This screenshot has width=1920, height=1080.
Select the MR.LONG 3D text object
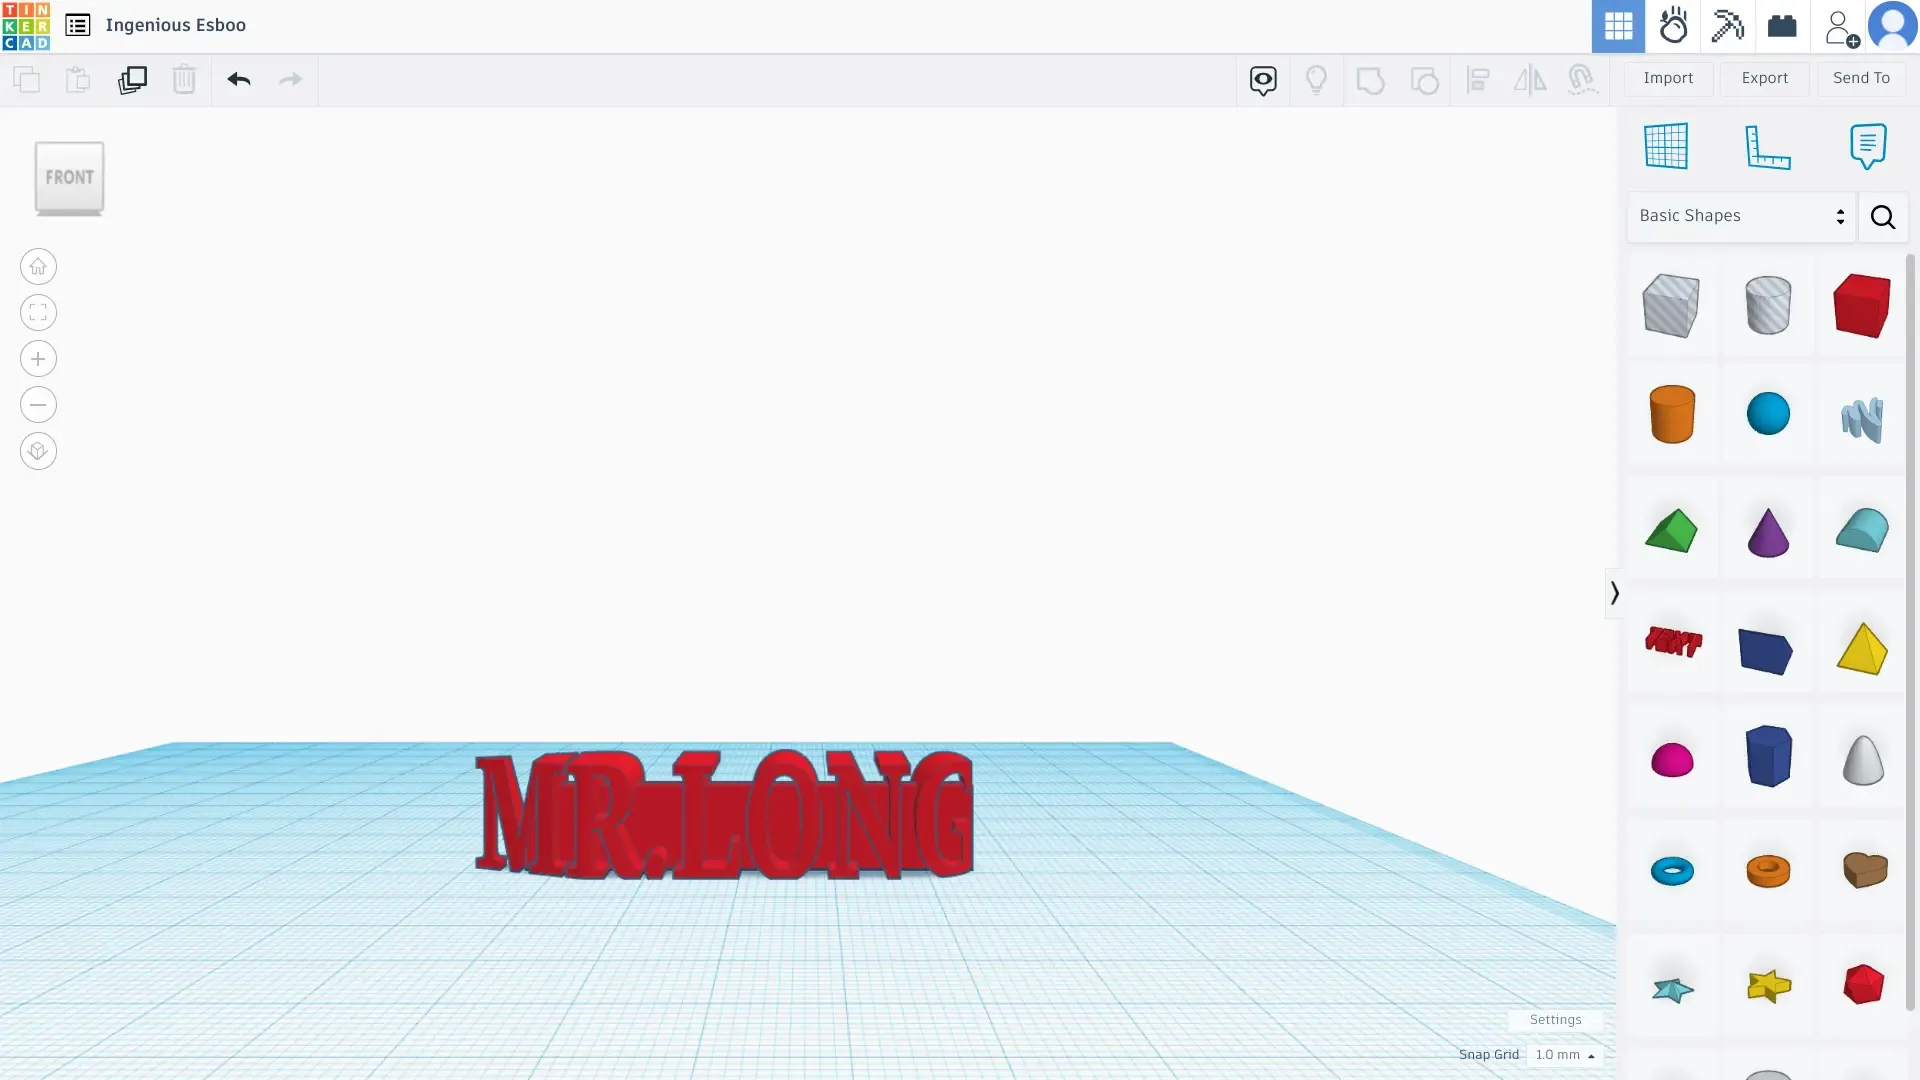click(x=723, y=811)
